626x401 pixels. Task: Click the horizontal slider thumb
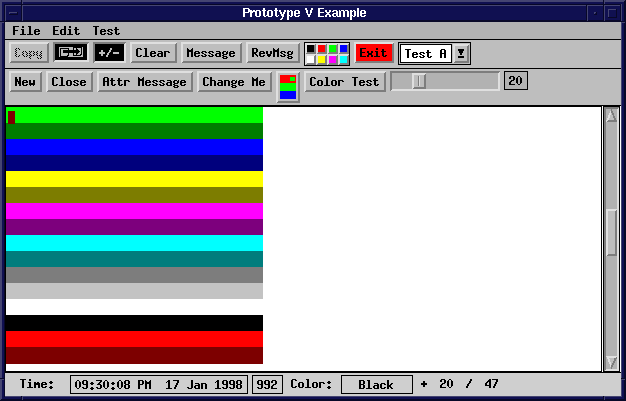[x=419, y=82]
